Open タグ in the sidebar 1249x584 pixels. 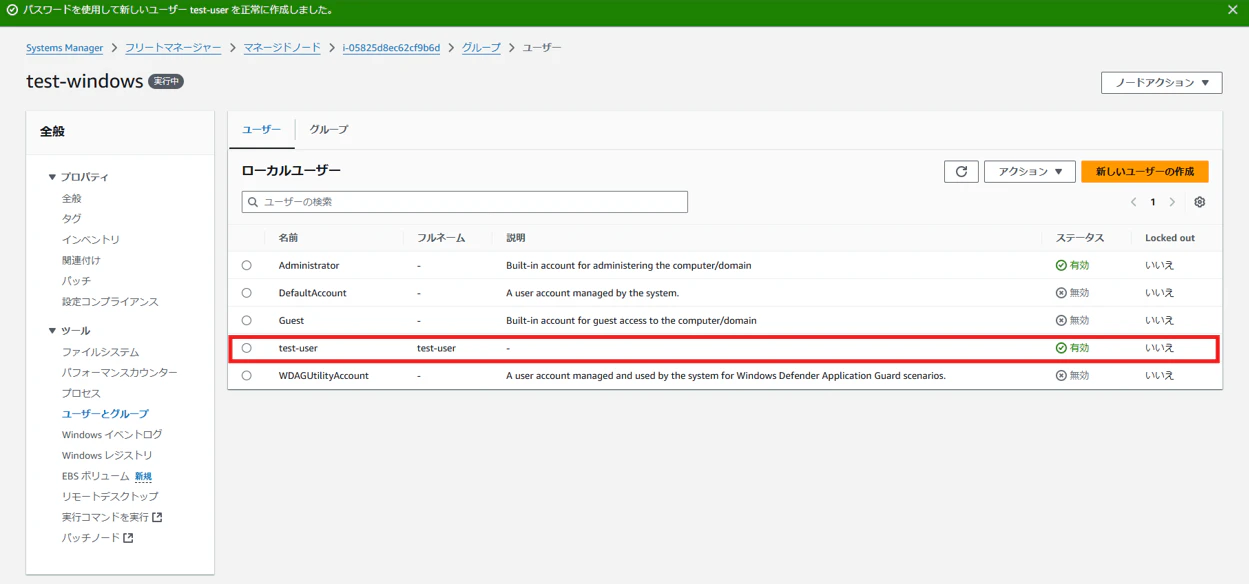(x=72, y=219)
